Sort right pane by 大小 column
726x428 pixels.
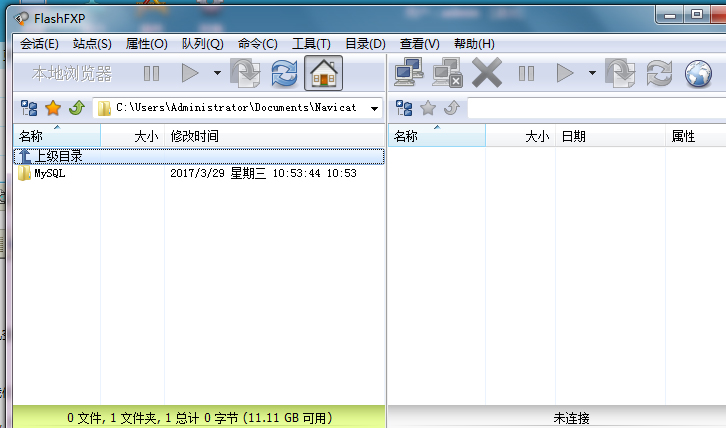[x=520, y=136]
